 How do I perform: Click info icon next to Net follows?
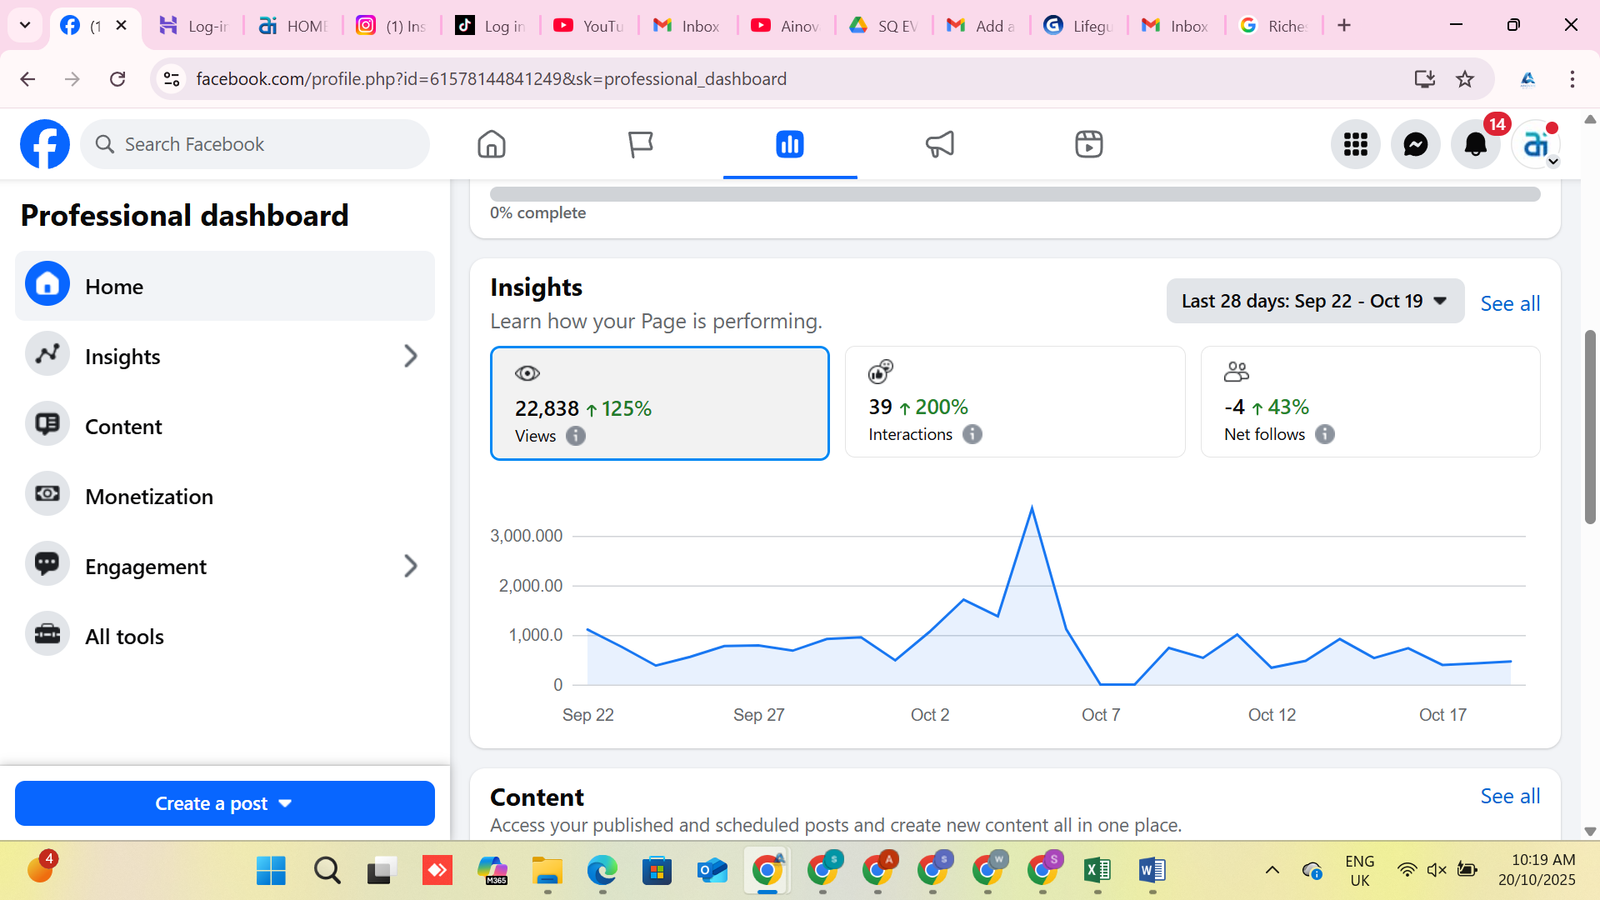point(1325,434)
